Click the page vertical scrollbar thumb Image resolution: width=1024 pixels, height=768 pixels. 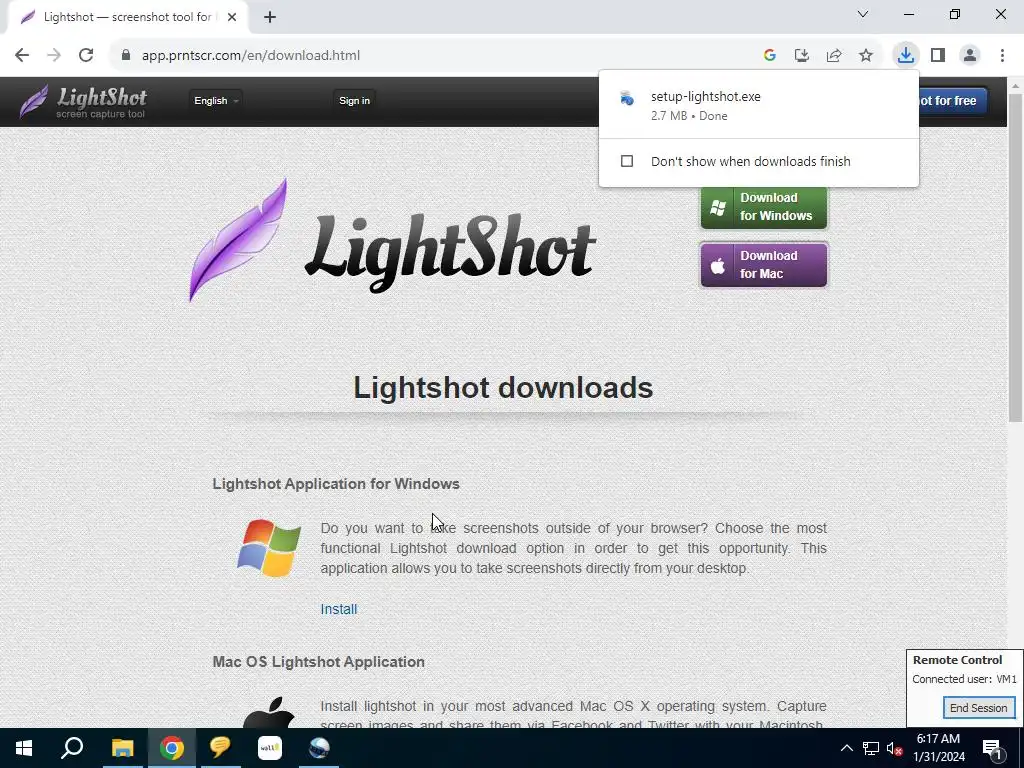click(1015, 258)
